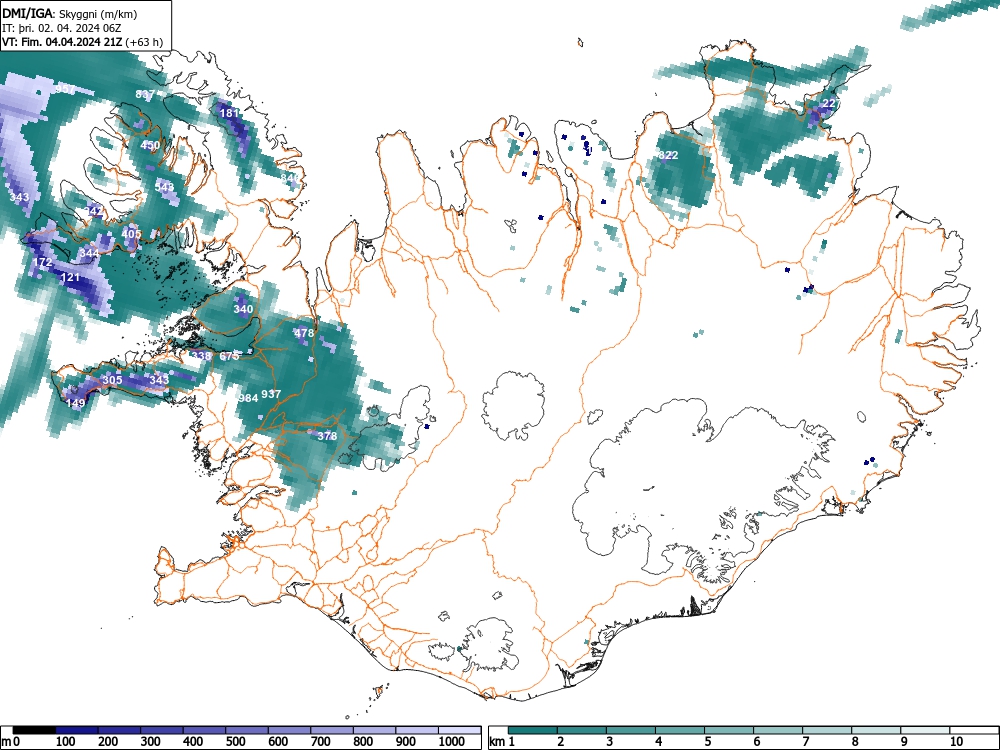This screenshot has width=1000, height=750.
Task: Click the '3' tick on the km legend
Action: [609, 742]
